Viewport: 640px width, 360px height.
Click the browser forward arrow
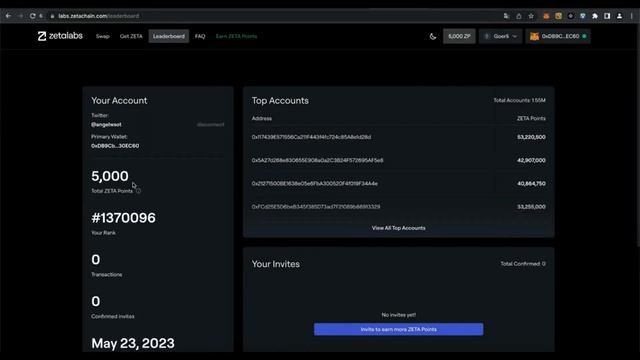pos(20,16)
